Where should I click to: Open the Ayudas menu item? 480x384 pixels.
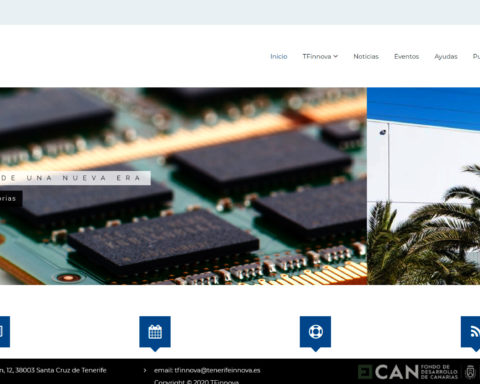click(446, 56)
